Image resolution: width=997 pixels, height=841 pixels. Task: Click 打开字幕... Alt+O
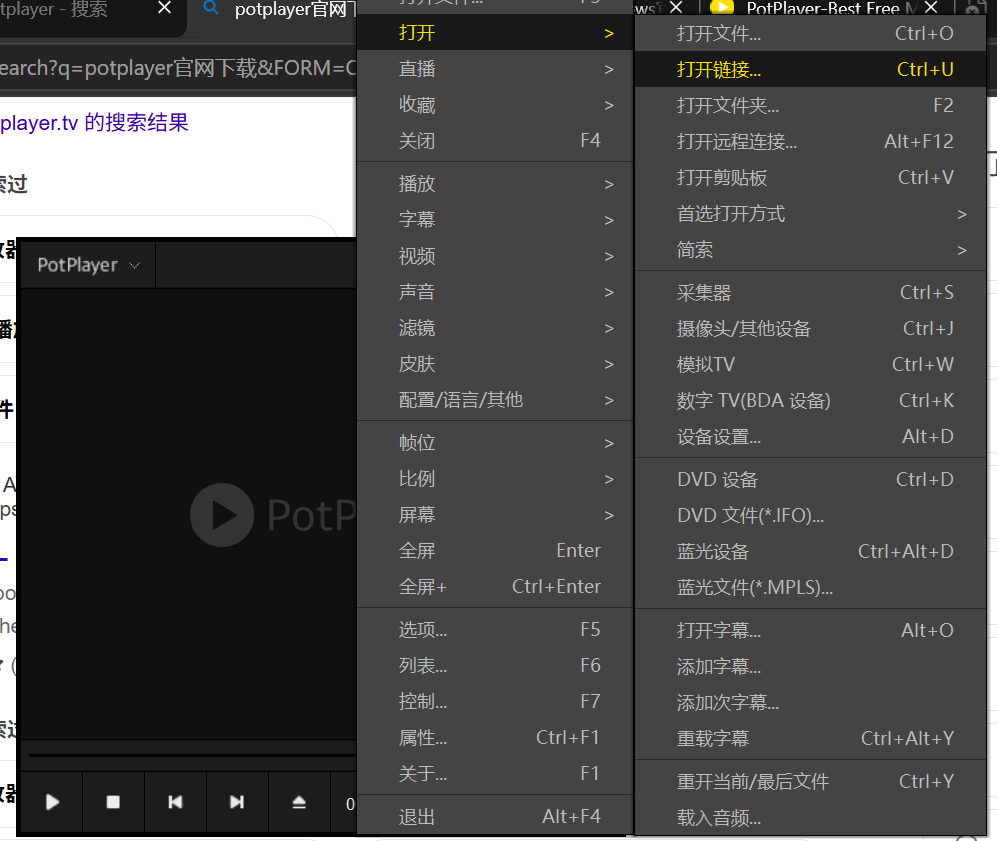811,631
